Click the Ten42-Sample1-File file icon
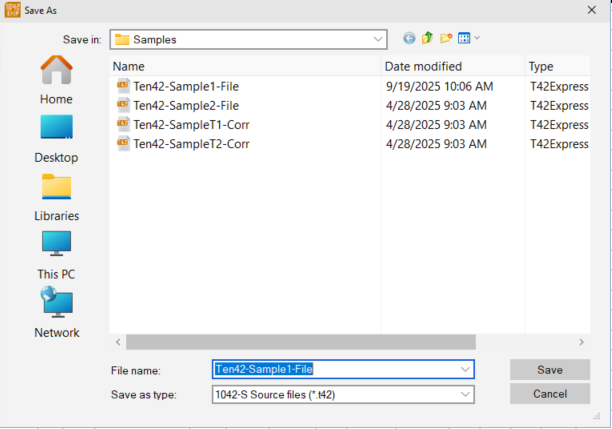Viewport: 612px width, 429px height. (123, 85)
